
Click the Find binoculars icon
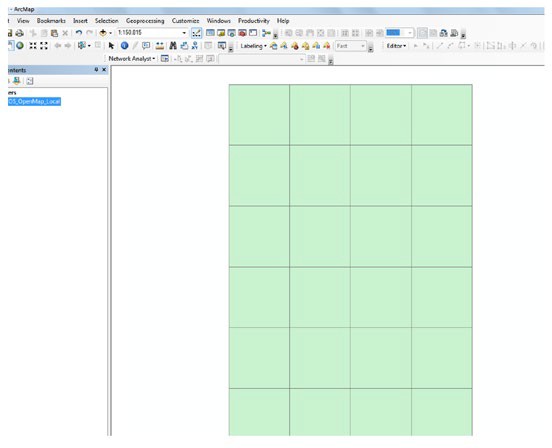[x=173, y=45]
